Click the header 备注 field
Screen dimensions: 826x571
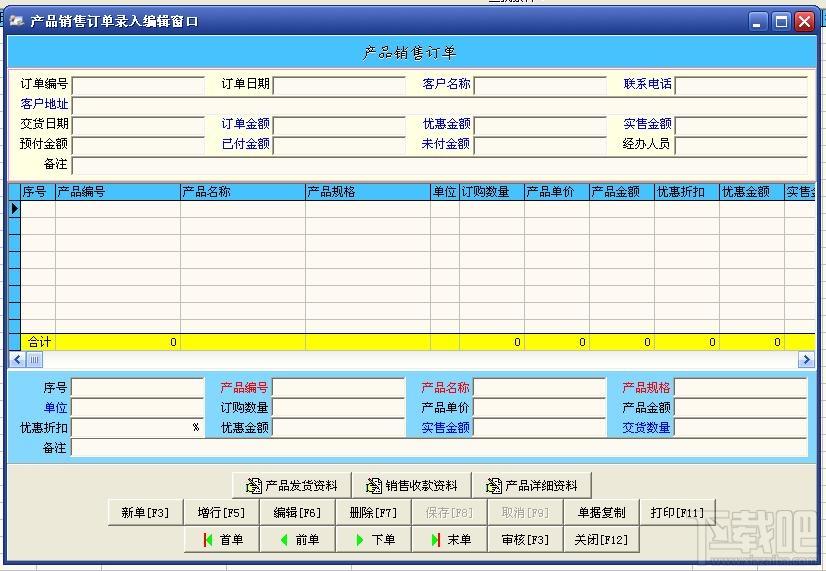pos(439,165)
